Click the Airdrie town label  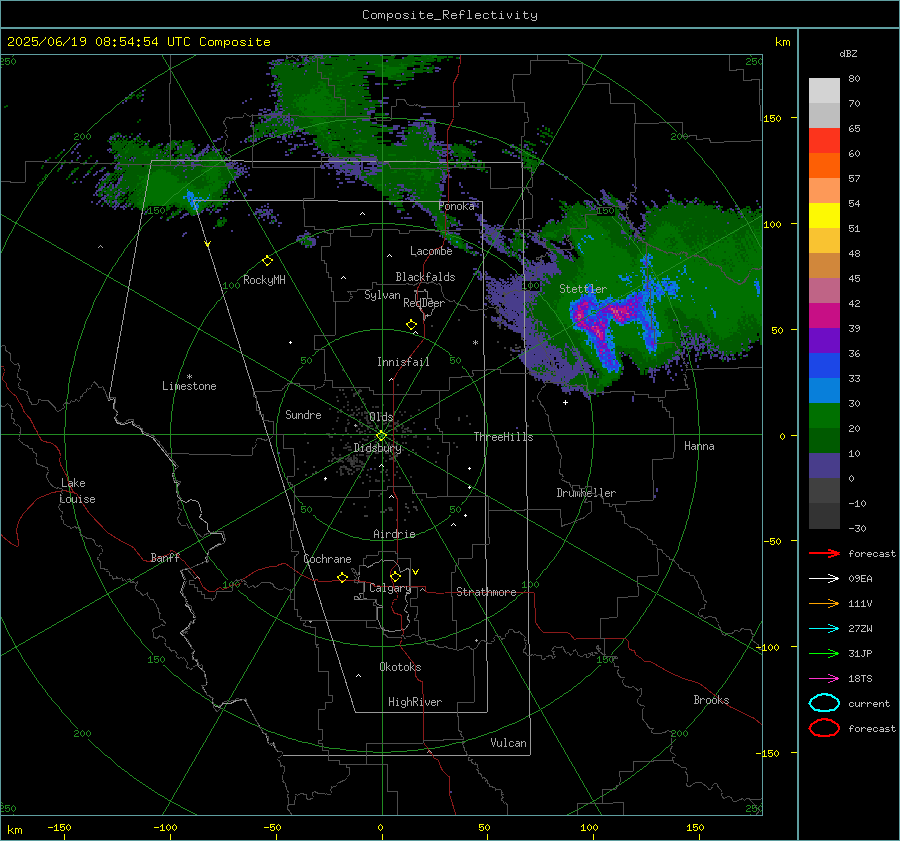click(394, 534)
